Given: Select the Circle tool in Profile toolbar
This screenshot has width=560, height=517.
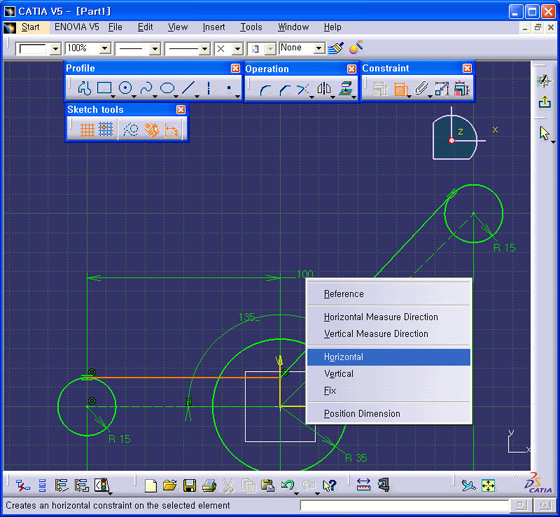Looking at the screenshot, I should pos(125,88).
